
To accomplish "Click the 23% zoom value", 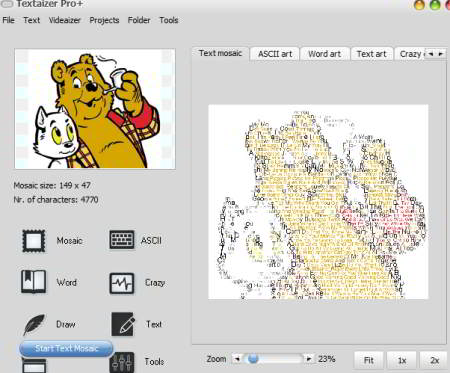I will (x=326, y=359).
